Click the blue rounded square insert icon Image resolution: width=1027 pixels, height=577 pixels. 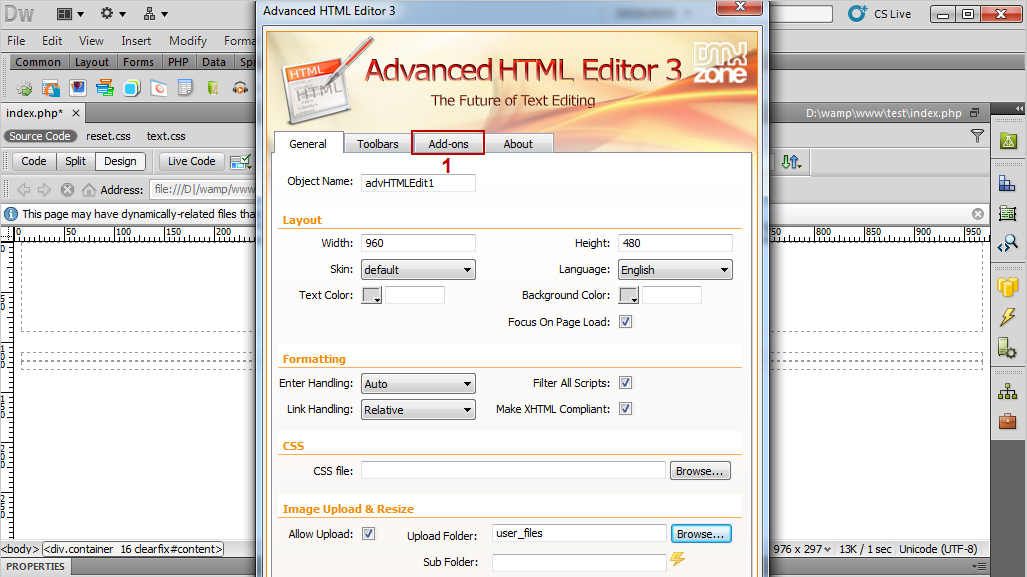[132, 88]
